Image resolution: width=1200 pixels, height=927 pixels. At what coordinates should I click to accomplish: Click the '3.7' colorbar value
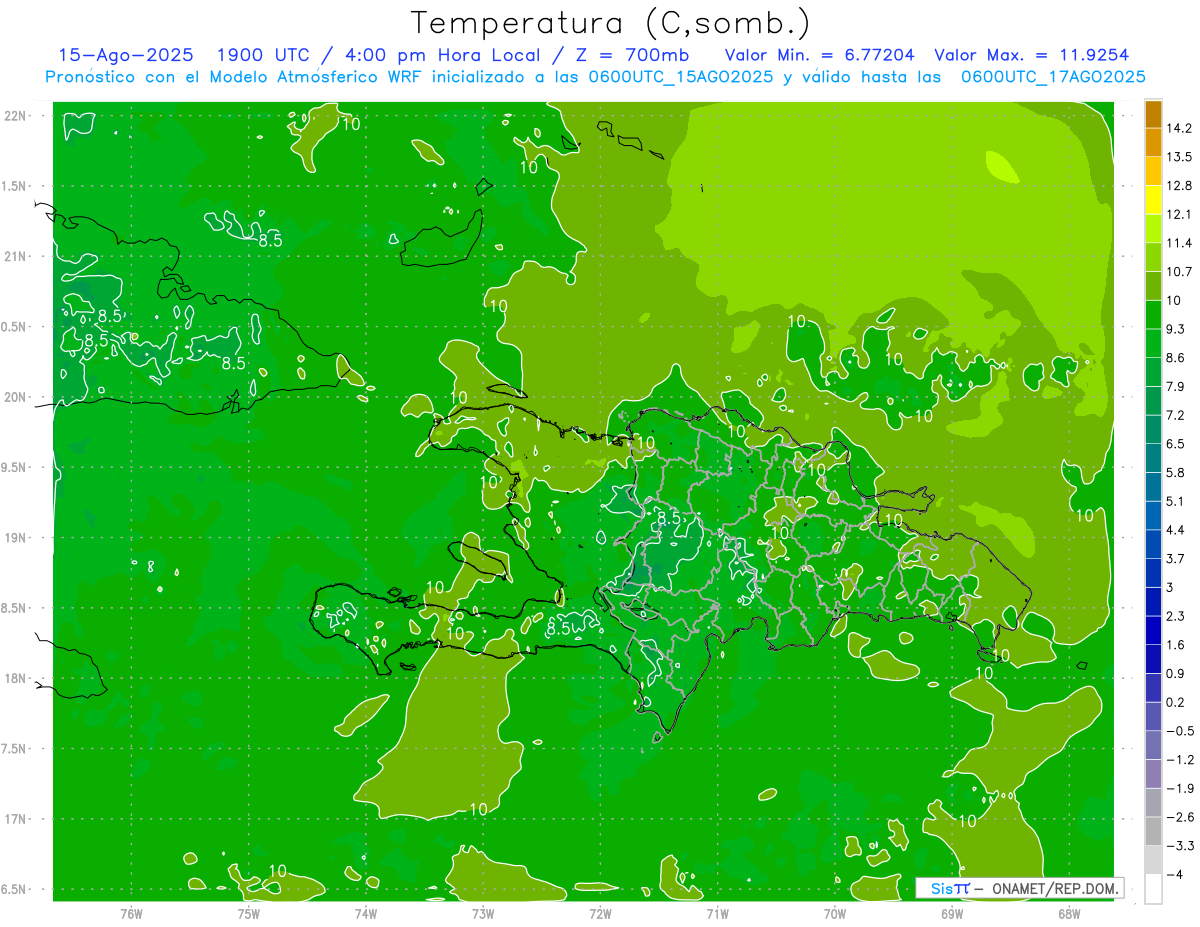[x=1175, y=558]
